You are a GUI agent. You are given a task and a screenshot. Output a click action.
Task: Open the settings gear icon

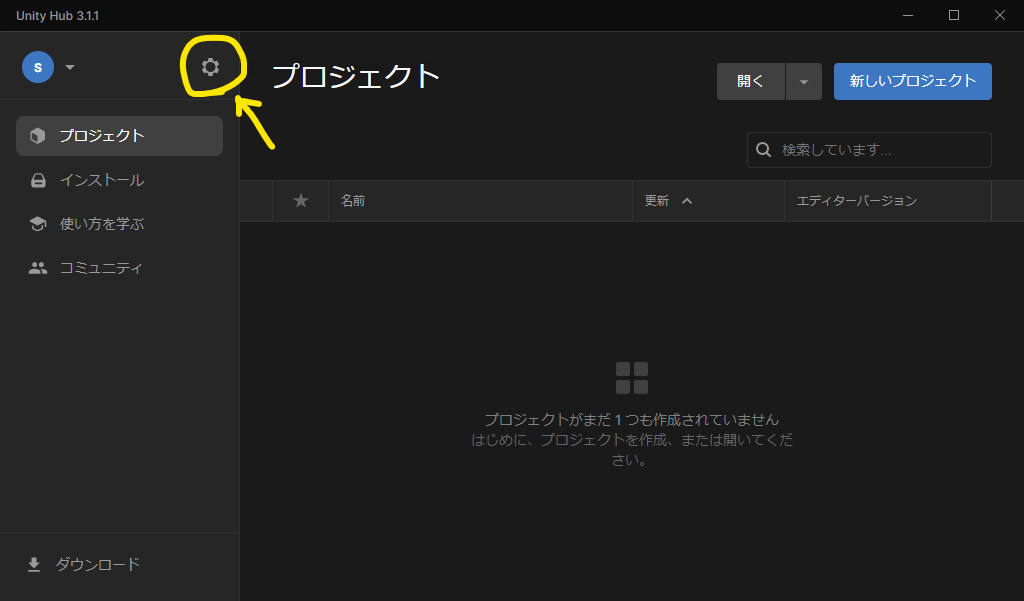point(210,67)
